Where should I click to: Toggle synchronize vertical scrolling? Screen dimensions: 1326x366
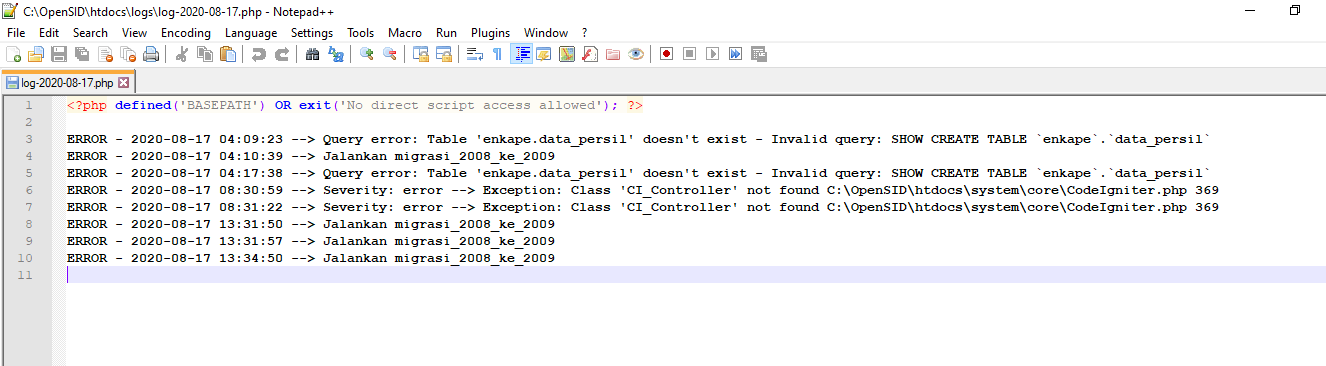(421, 54)
